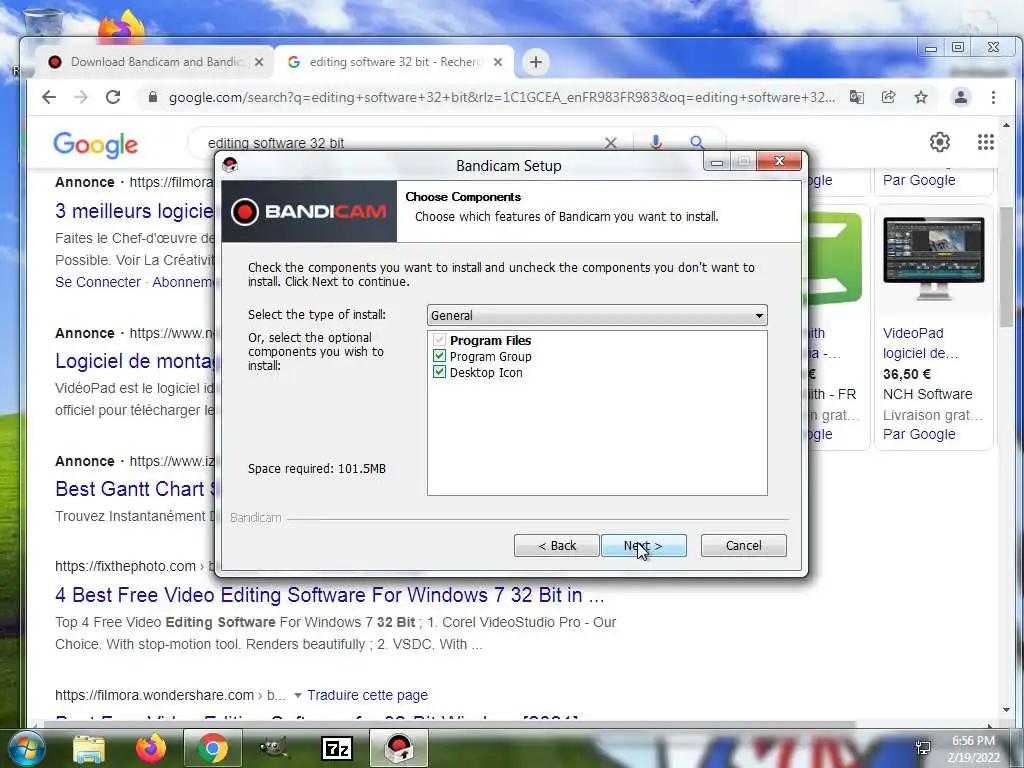Image resolution: width=1024 pixels, height=768 pixels.
Task: Start voice search with the microphone icon
Action: [656, 142]
